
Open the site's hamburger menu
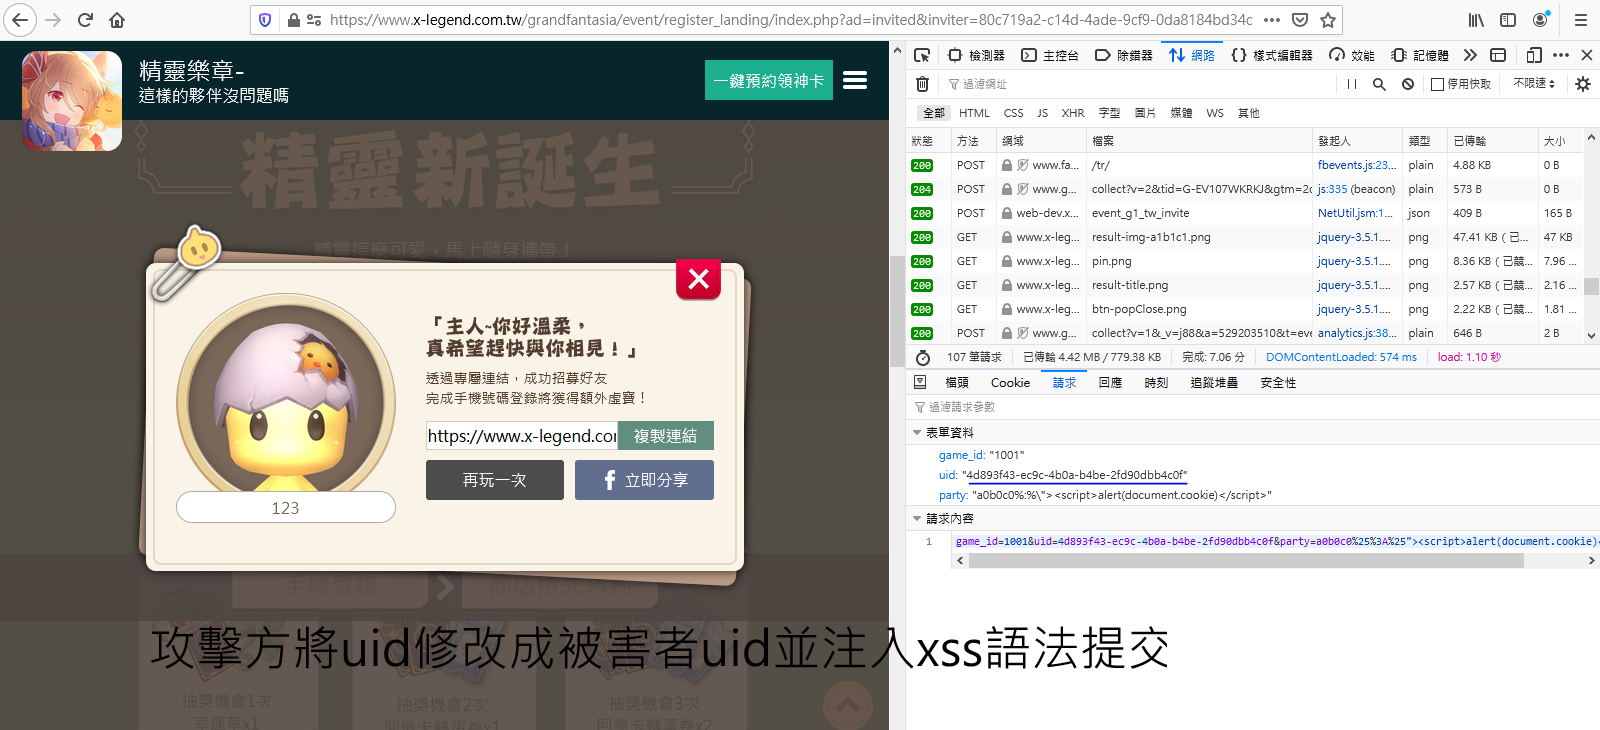855,80
